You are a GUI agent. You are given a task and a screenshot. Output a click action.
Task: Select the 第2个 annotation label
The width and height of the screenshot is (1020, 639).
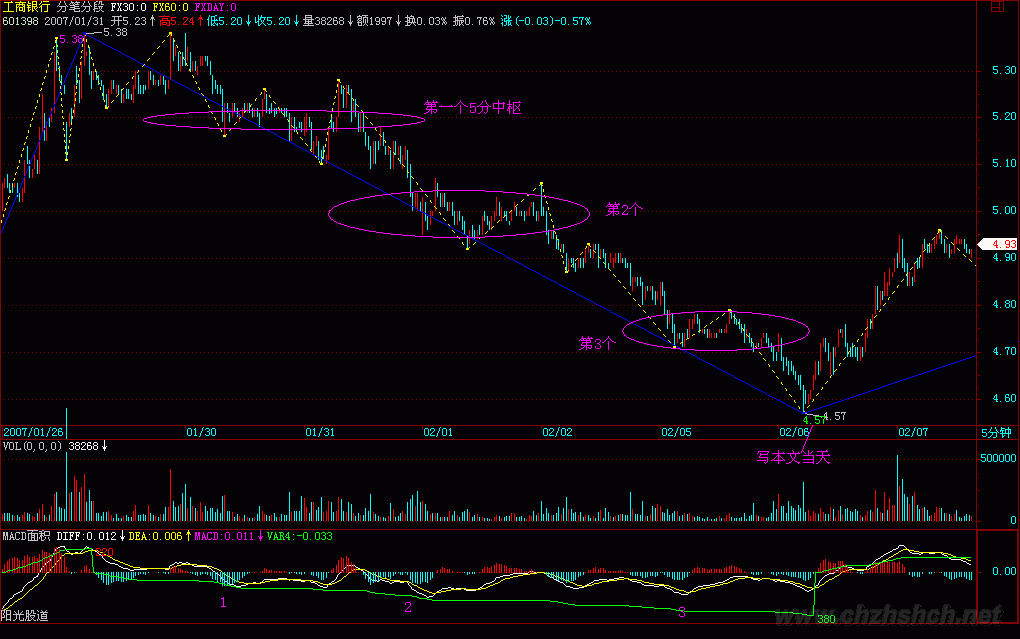click(625, 210)
